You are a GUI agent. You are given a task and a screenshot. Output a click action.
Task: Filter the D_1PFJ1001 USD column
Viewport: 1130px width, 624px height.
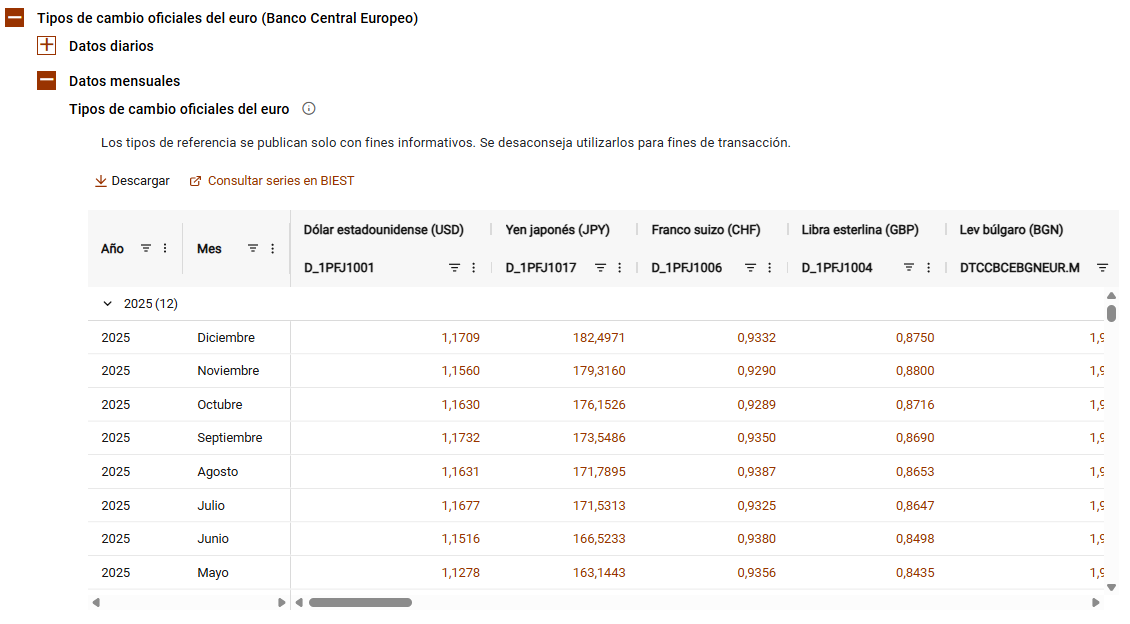tap(454, 268)
